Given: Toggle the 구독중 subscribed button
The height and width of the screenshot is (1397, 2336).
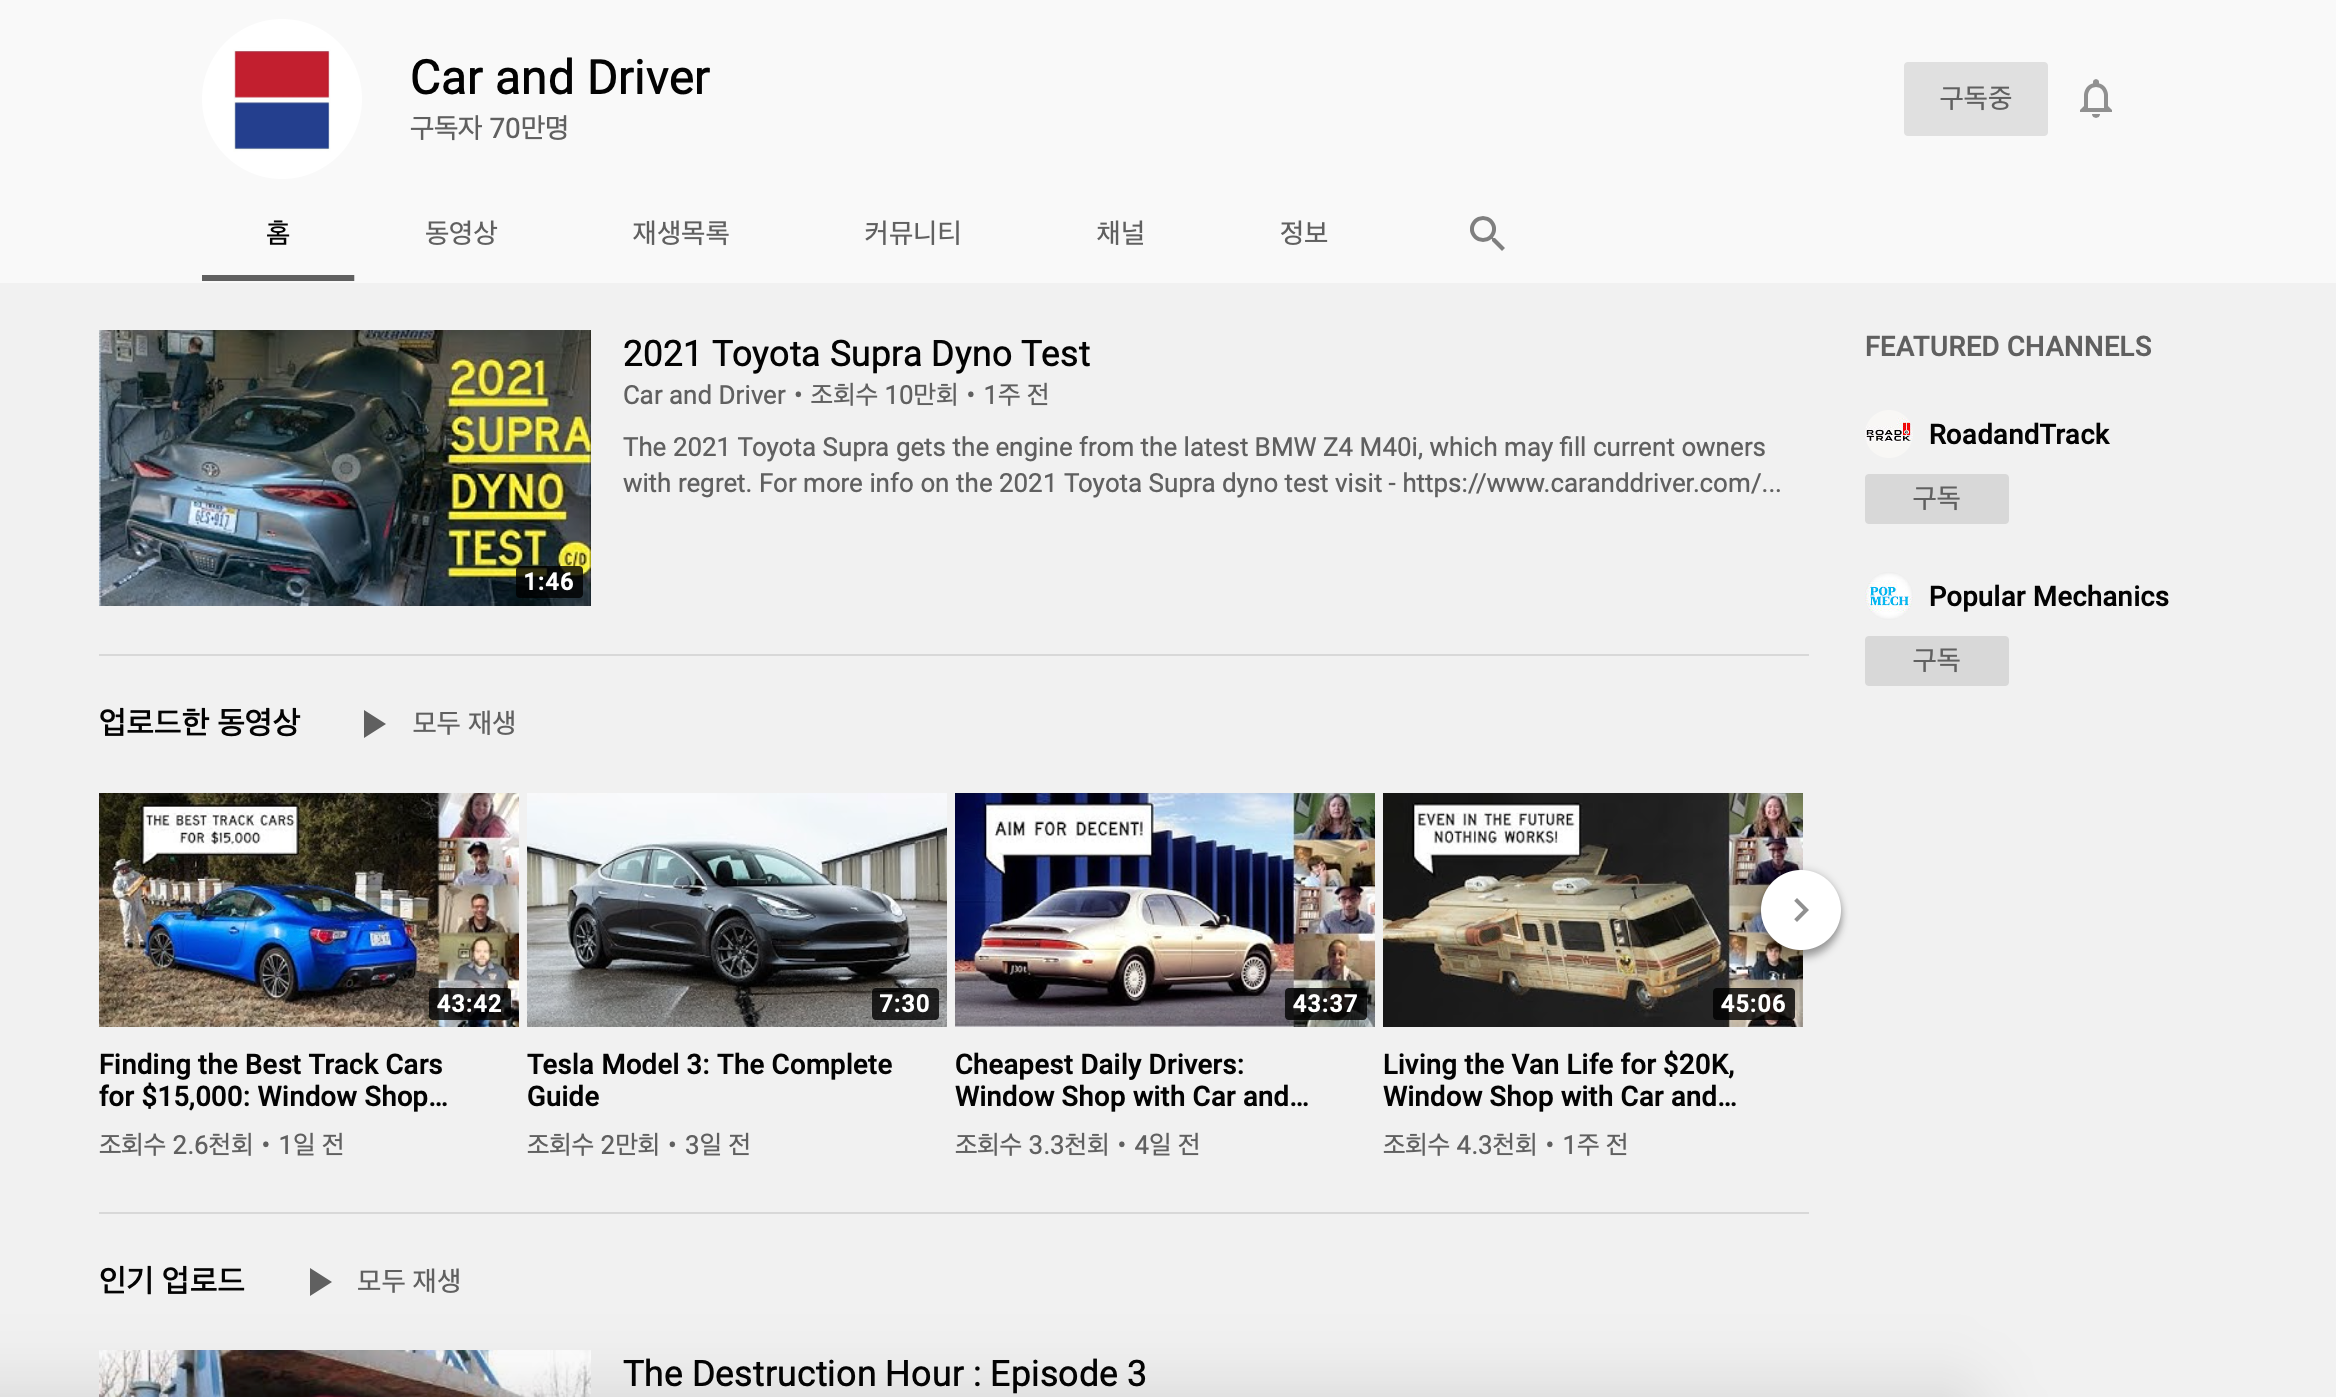Looking at the screenshot, I should 1974,98.
